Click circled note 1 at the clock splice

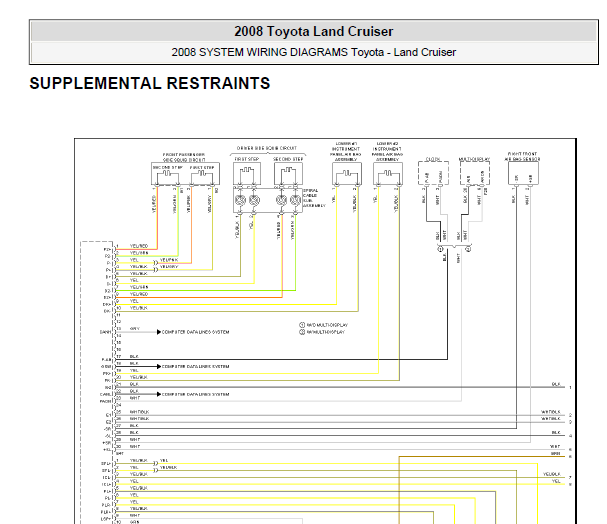click(440, 249)
